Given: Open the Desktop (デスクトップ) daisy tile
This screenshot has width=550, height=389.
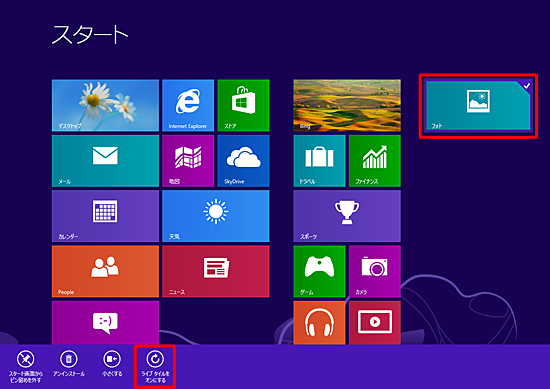Looking at the screenshot, I should pos(105,105).
